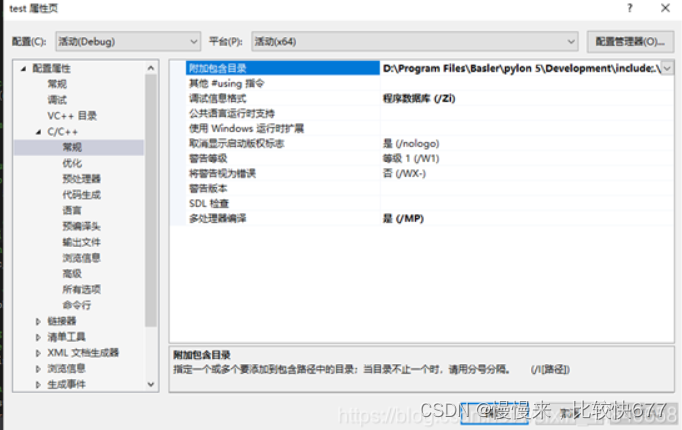Select 预编译头 under C/C++
Viewport: 682px width, 430px height.
coord(81,226)
